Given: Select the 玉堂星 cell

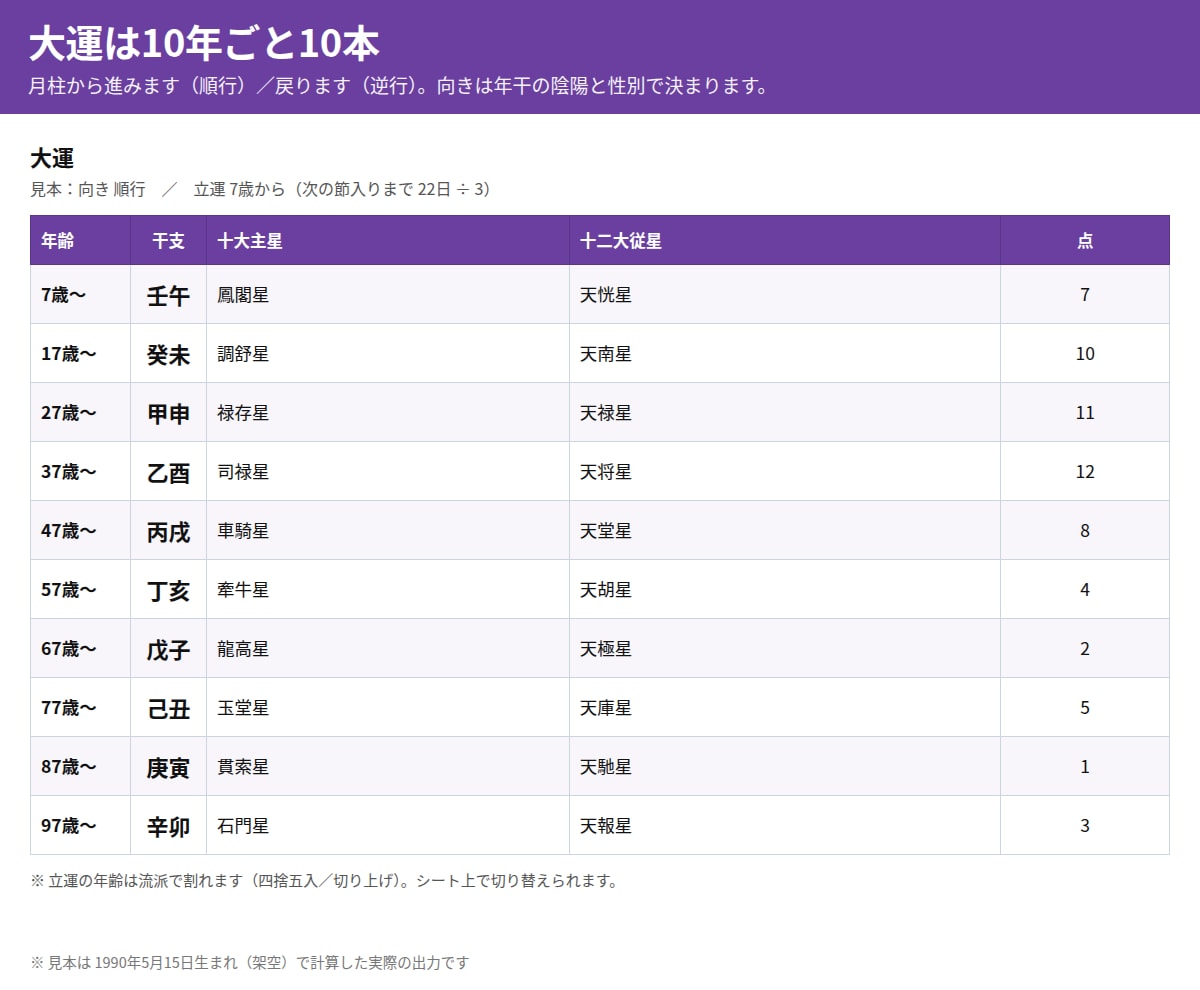Looking at the screenshot, I should click(x=388, y=708).
